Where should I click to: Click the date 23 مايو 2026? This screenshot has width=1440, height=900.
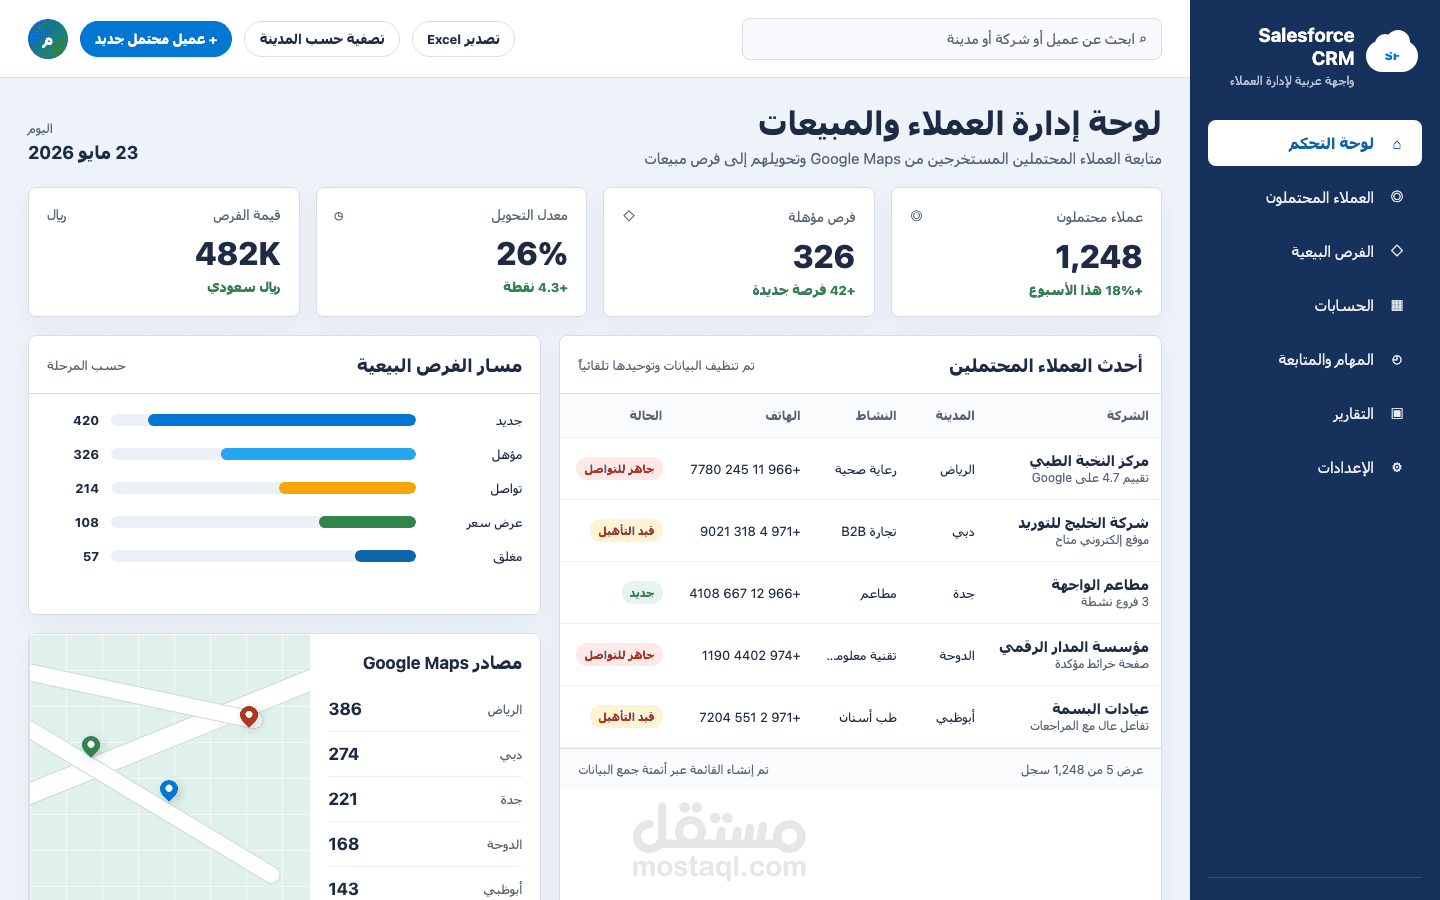(83, 153)
